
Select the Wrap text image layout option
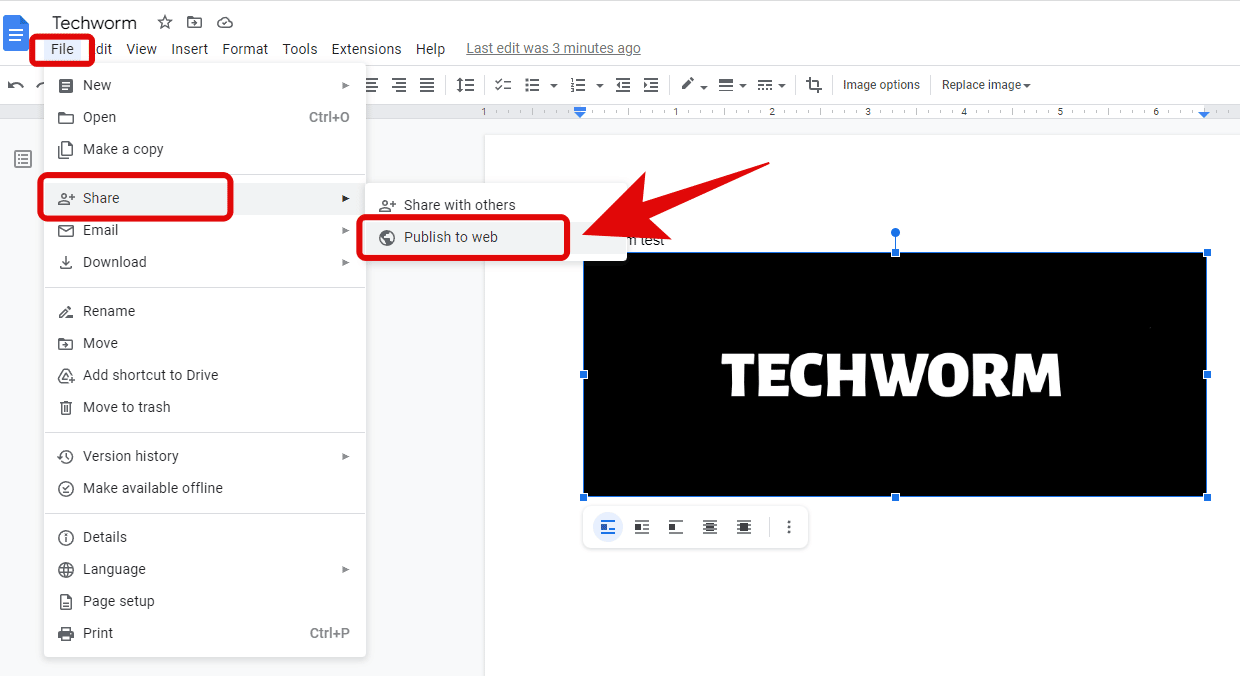pyautogui.click(x=642, y=527)
